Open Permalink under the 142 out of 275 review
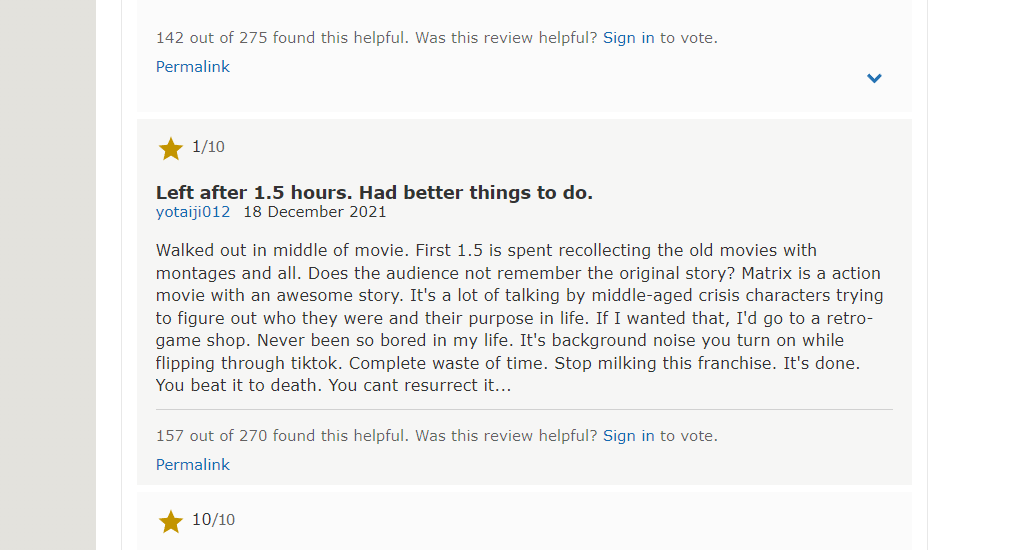1016x550 pixels. [192, 67]
